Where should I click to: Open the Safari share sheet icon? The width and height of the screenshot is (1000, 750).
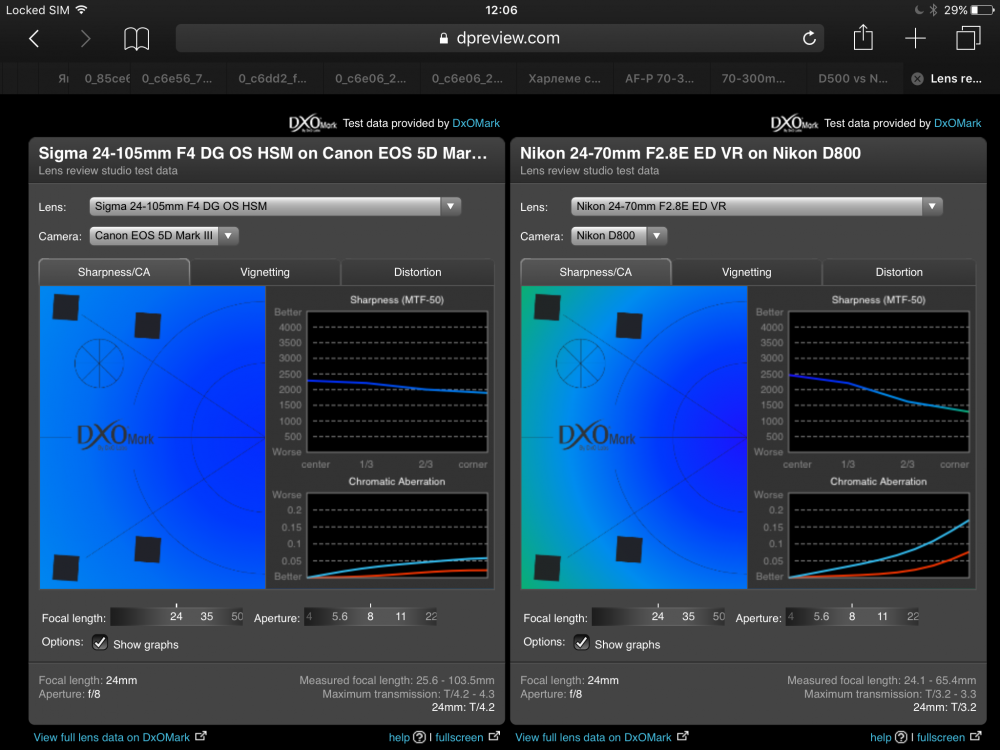coord(863,38)
